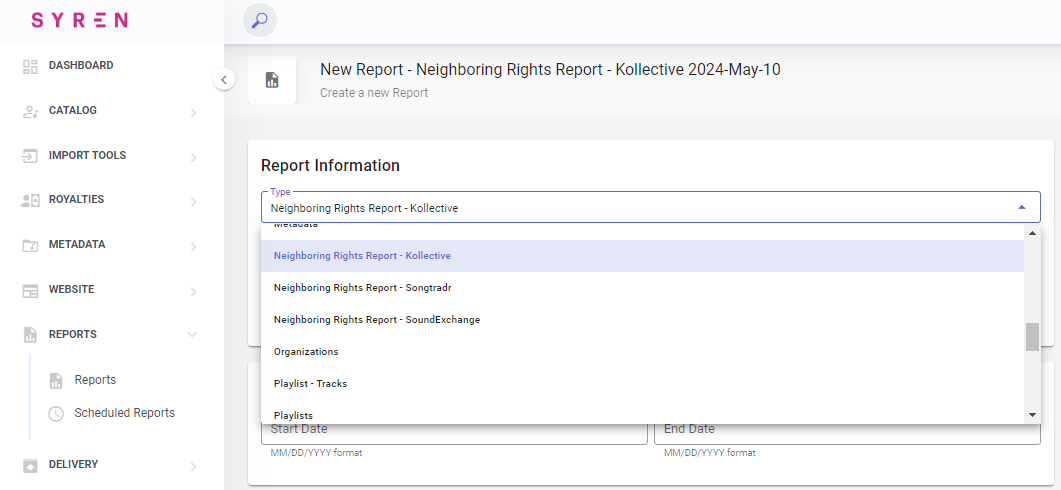The width and height of the screenshot is (1061, 490).
Task: Click the dropdown list scrollbar down arrow
Action: click(1032, 415)
